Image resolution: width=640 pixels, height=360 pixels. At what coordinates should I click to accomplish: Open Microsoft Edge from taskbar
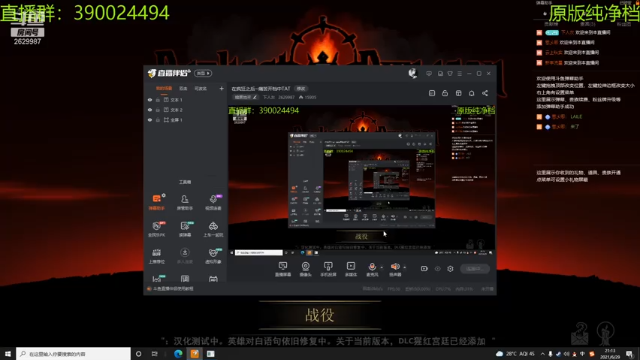tap(178, 353)
